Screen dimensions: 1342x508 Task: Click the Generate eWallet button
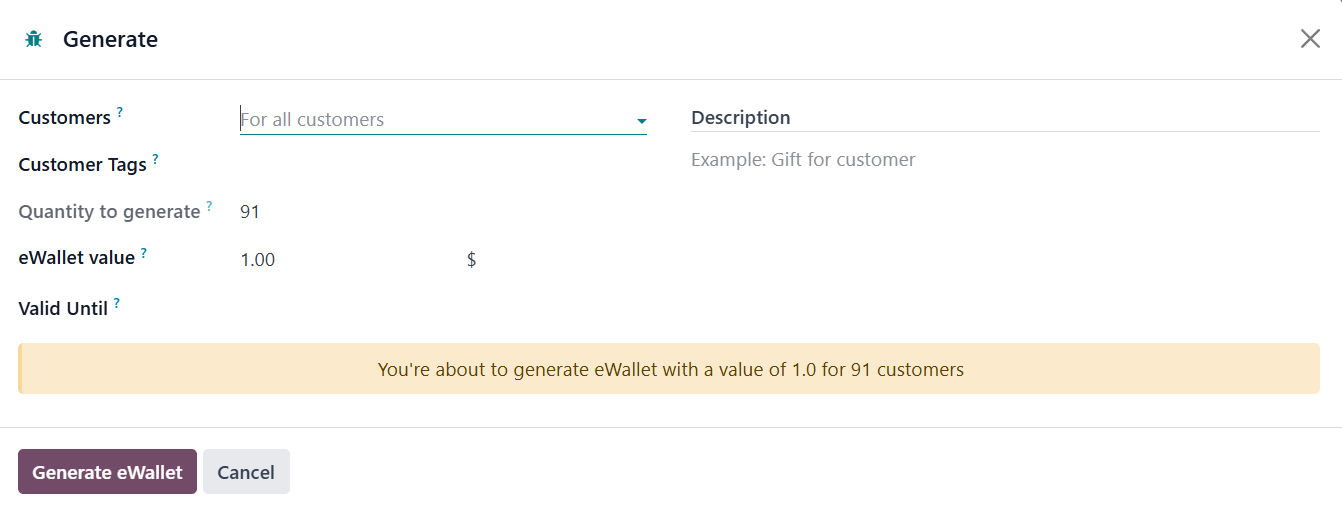(x=107, y=472)
